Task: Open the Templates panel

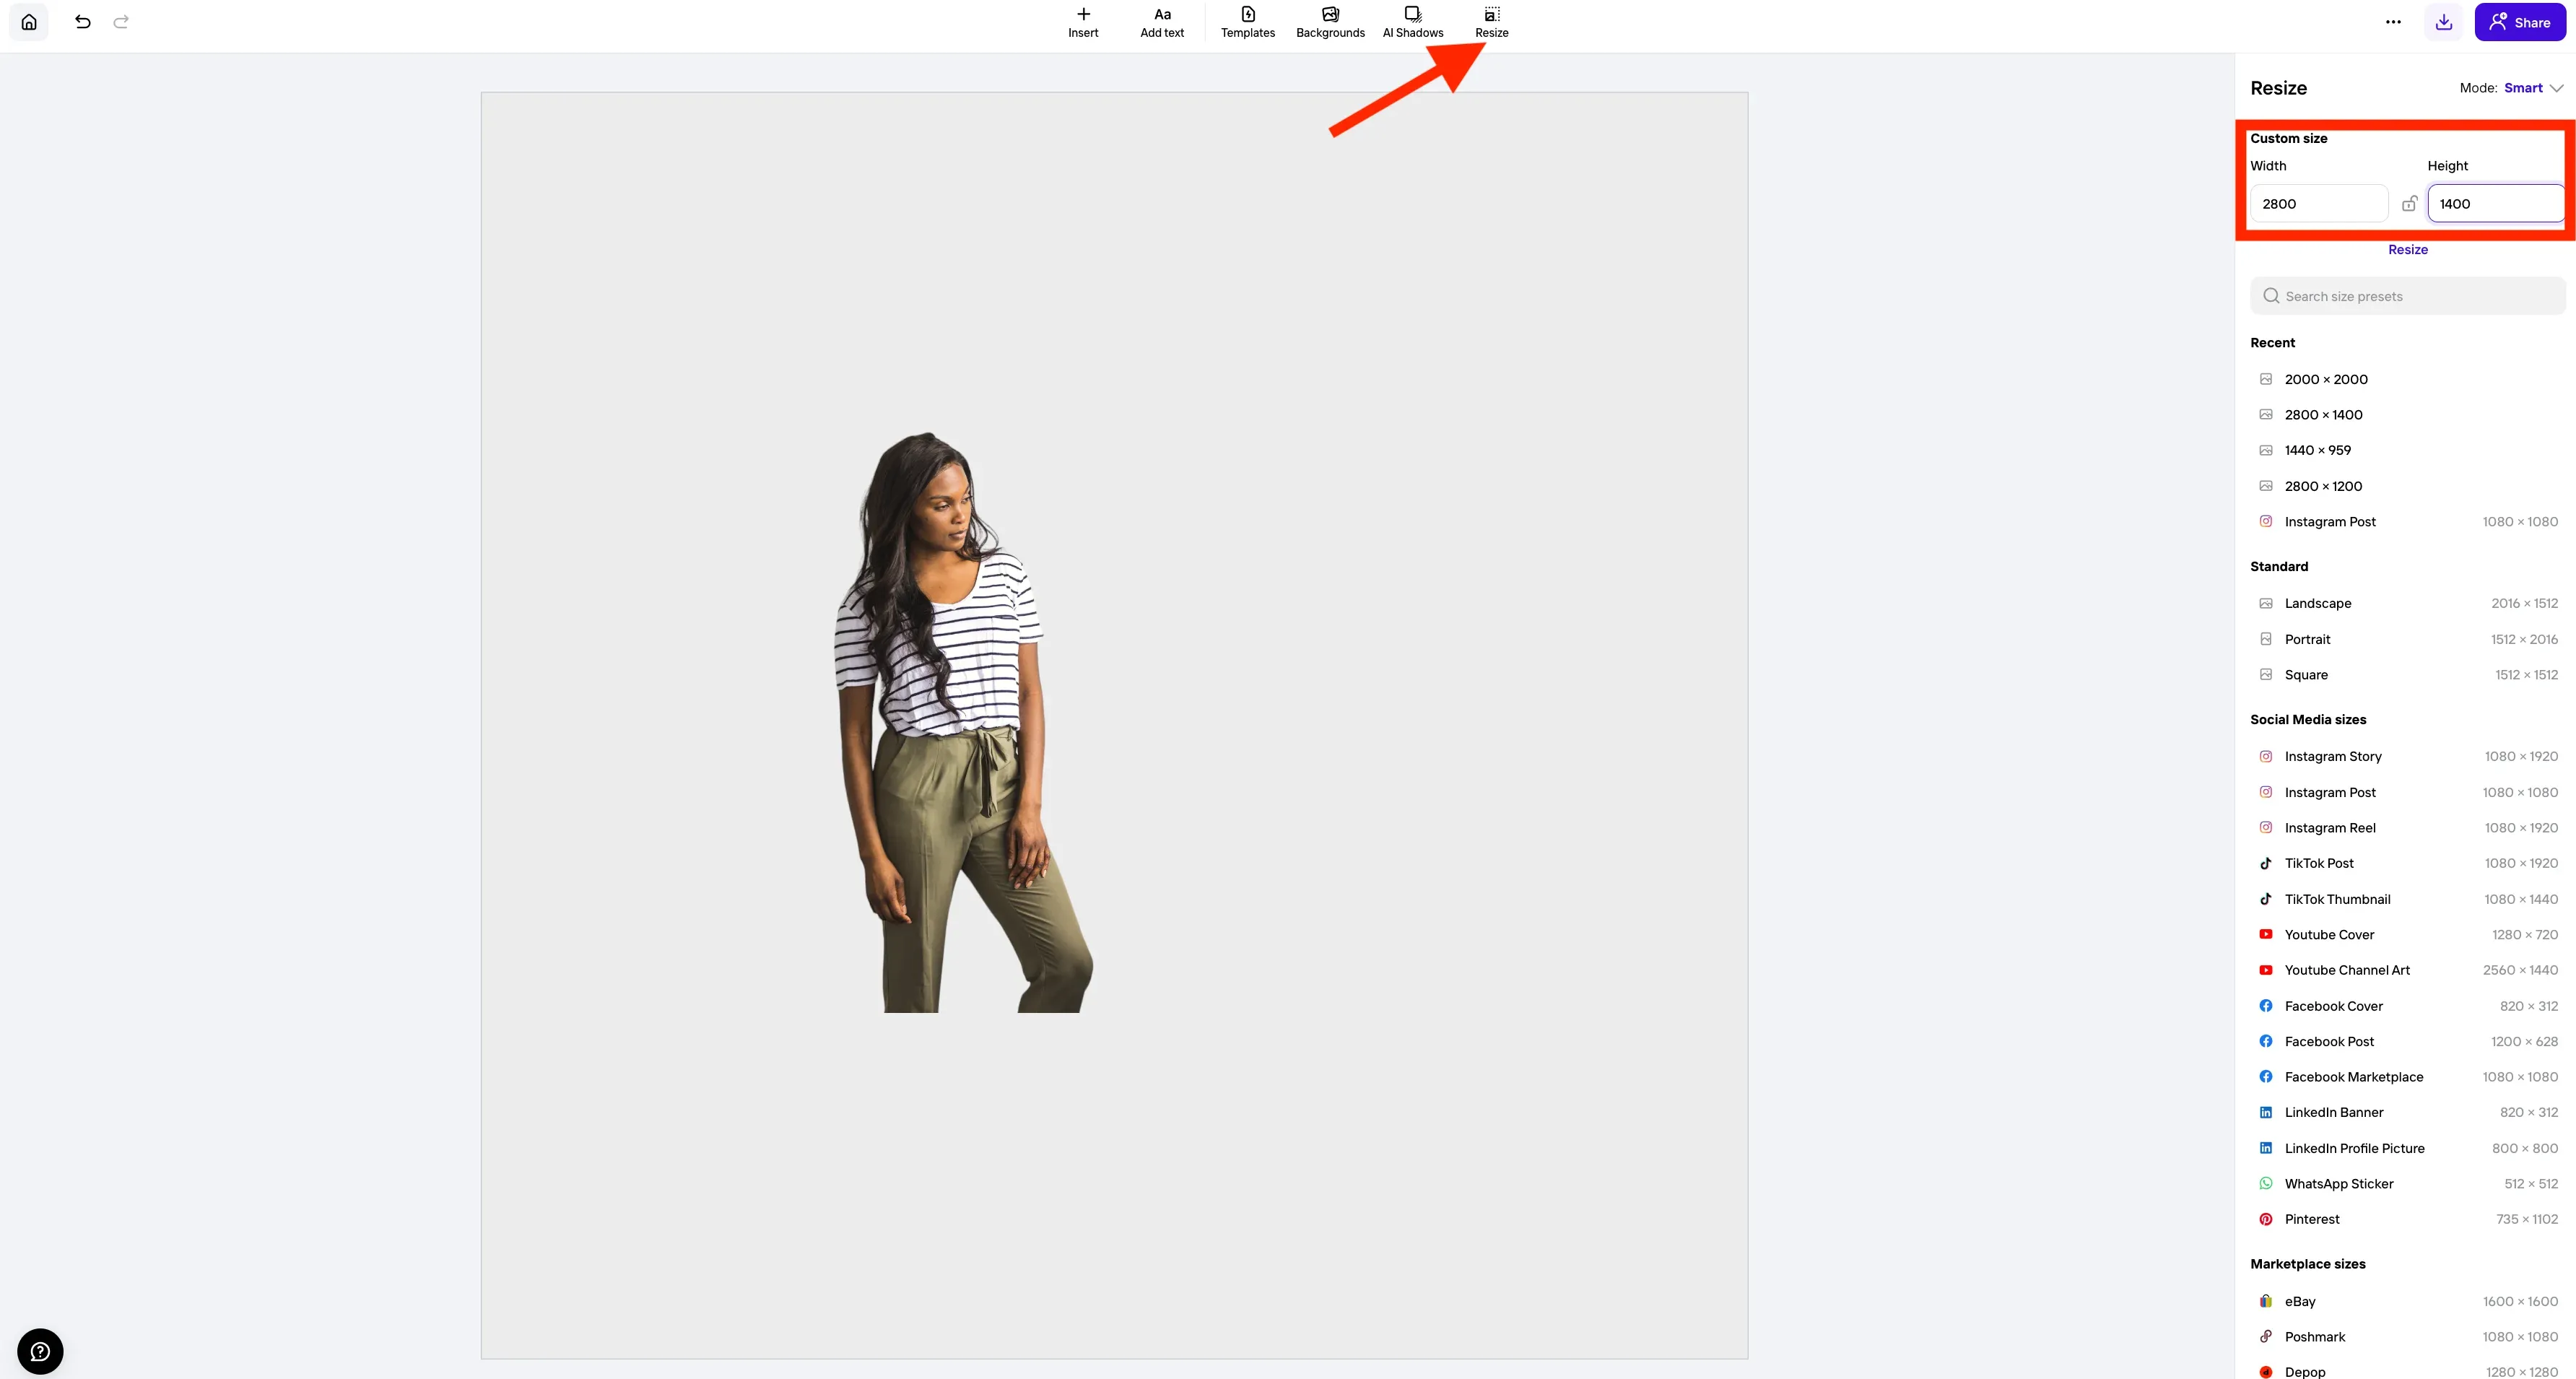Action: click(x=1248, y=22)
